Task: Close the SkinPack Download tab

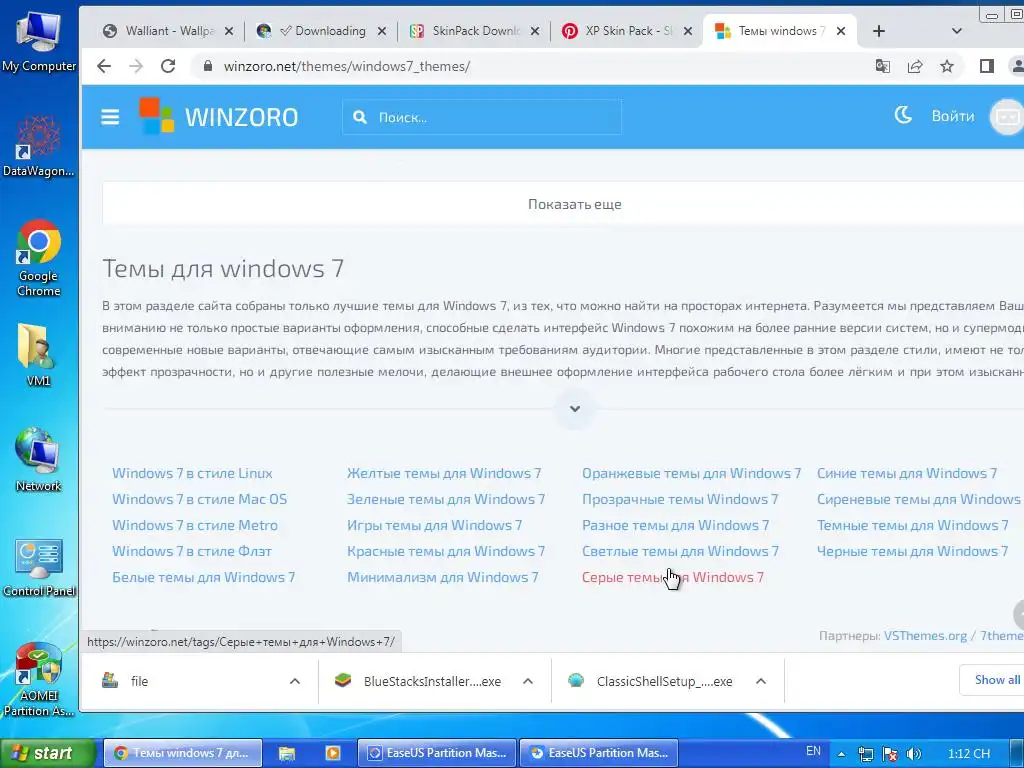Action: 535,31
